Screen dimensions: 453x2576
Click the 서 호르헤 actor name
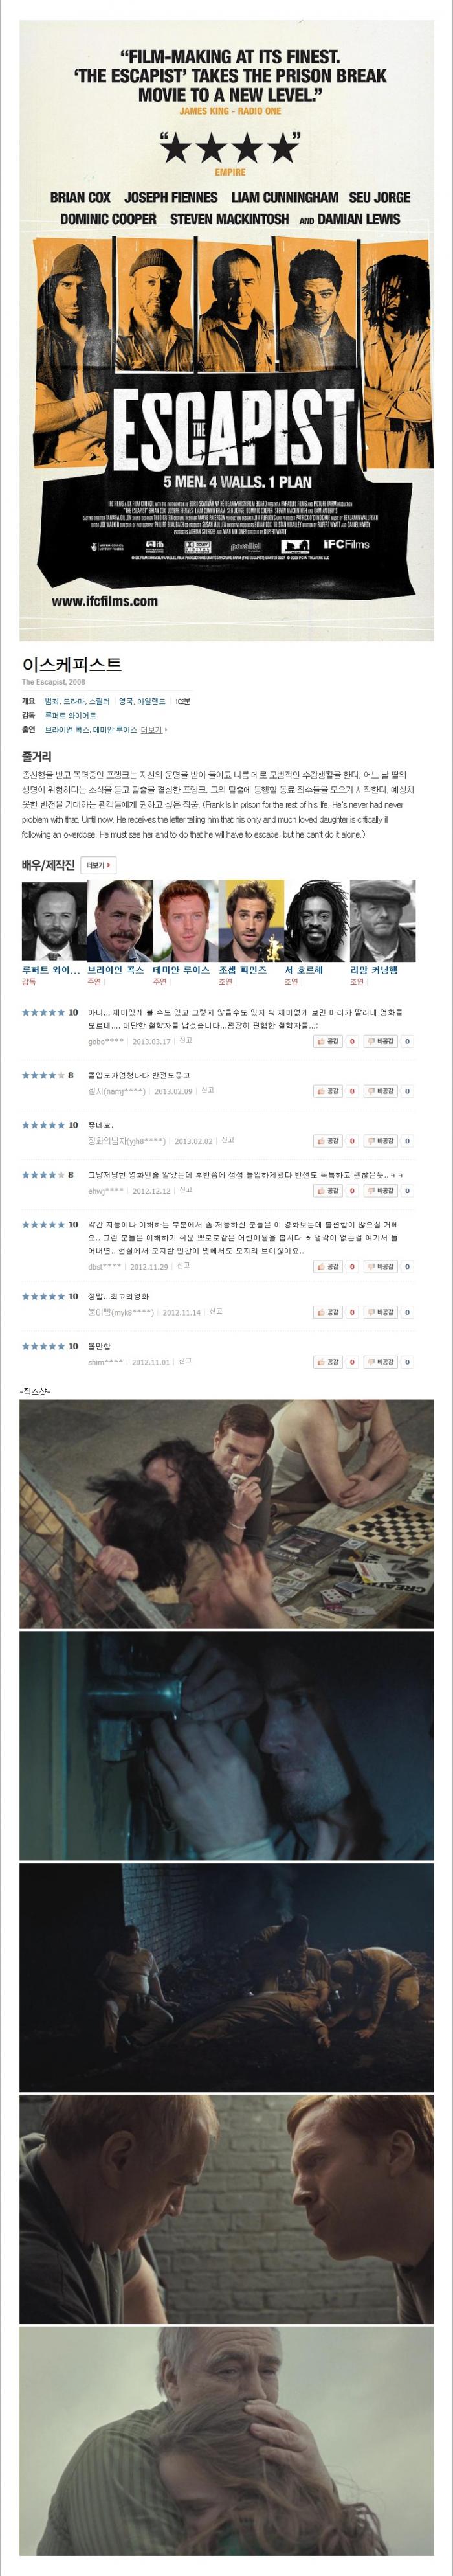click(304, 970)
